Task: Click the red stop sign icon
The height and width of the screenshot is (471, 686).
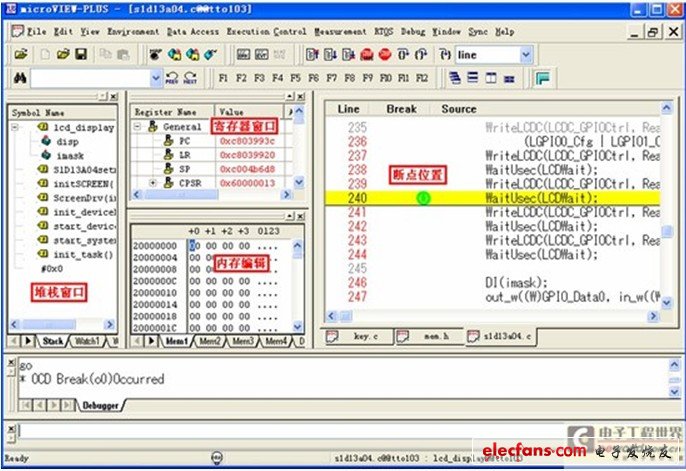Action: tap(385, 55)
